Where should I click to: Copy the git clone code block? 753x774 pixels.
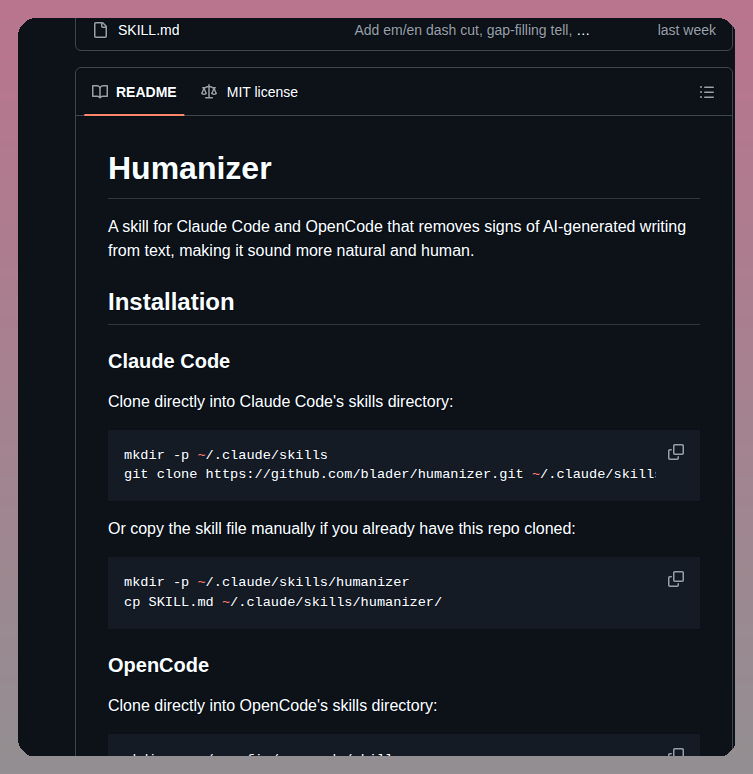click(x=676, y=452)
